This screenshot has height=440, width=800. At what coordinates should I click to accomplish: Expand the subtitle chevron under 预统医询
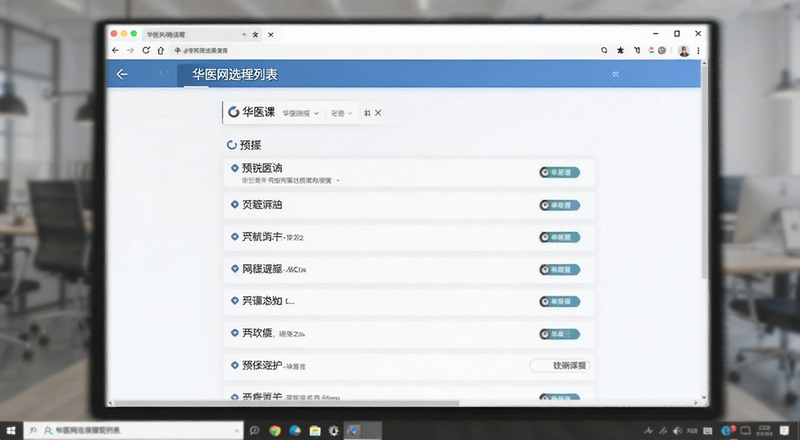pos(338,181)
